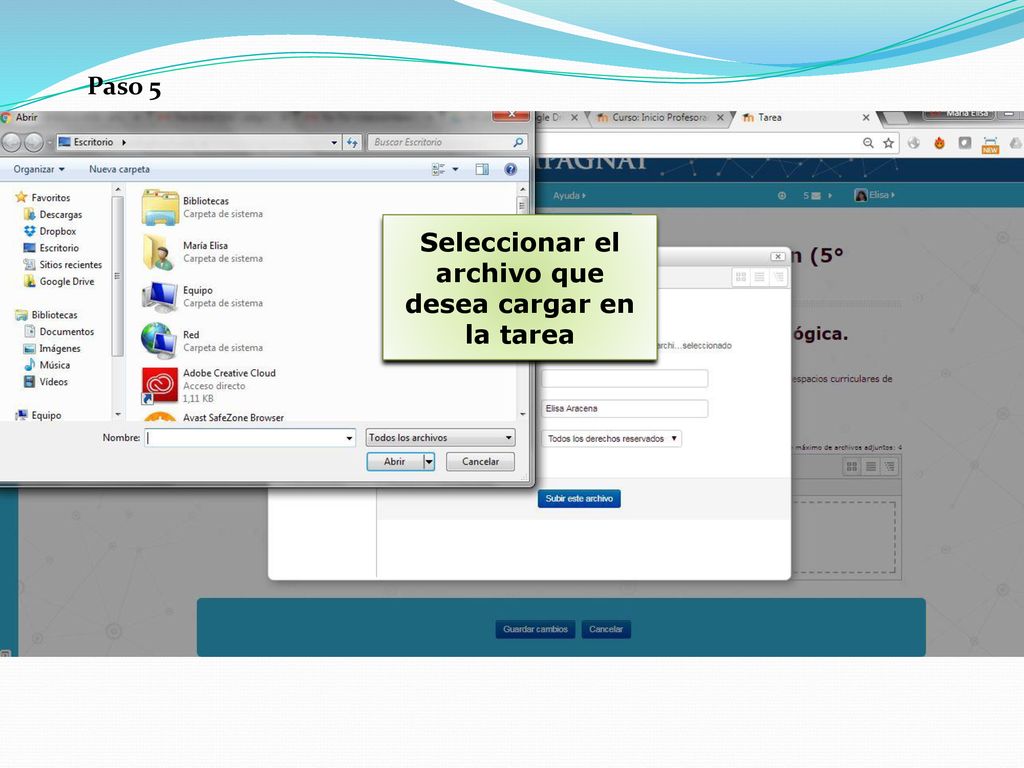The image size is (1024, 768).
Task: Open the Todos los archivos filter dropdown
Action: pos(440,438)
